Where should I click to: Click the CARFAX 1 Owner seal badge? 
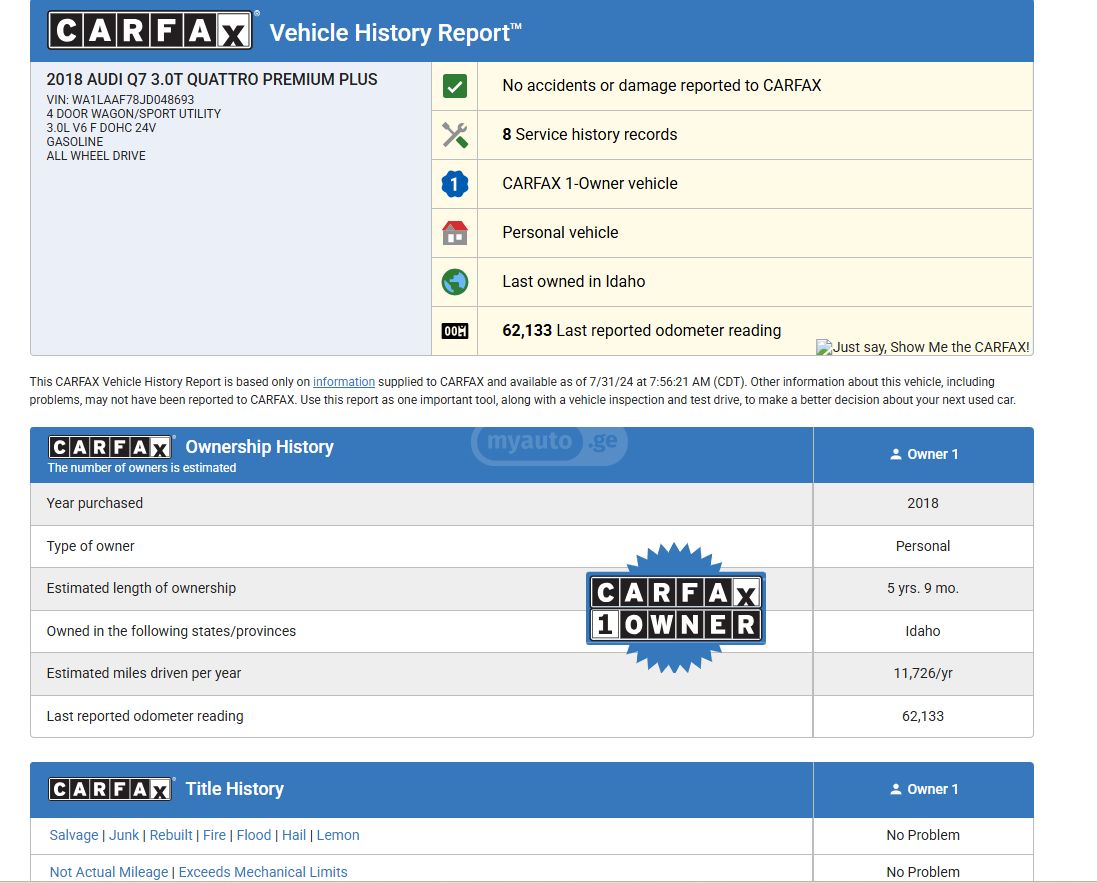676,607
